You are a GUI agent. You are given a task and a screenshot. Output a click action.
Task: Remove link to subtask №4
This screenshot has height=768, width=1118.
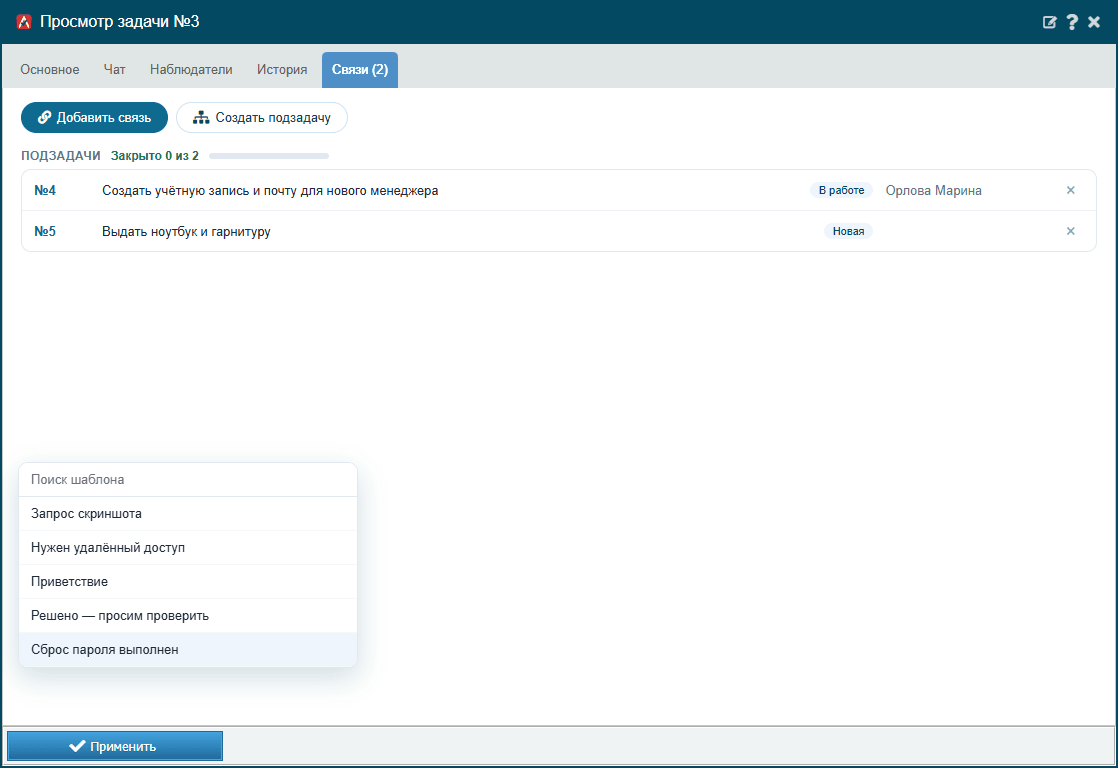coord(1070,190)
